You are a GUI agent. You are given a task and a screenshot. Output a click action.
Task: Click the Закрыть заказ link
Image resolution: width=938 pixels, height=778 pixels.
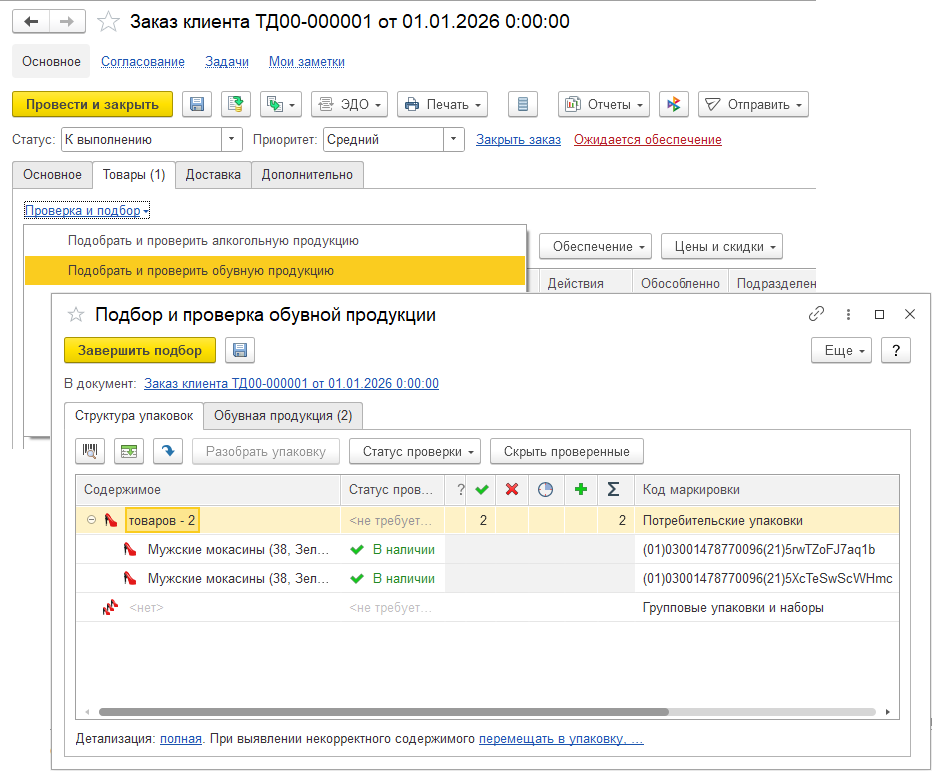click(518, 140)
